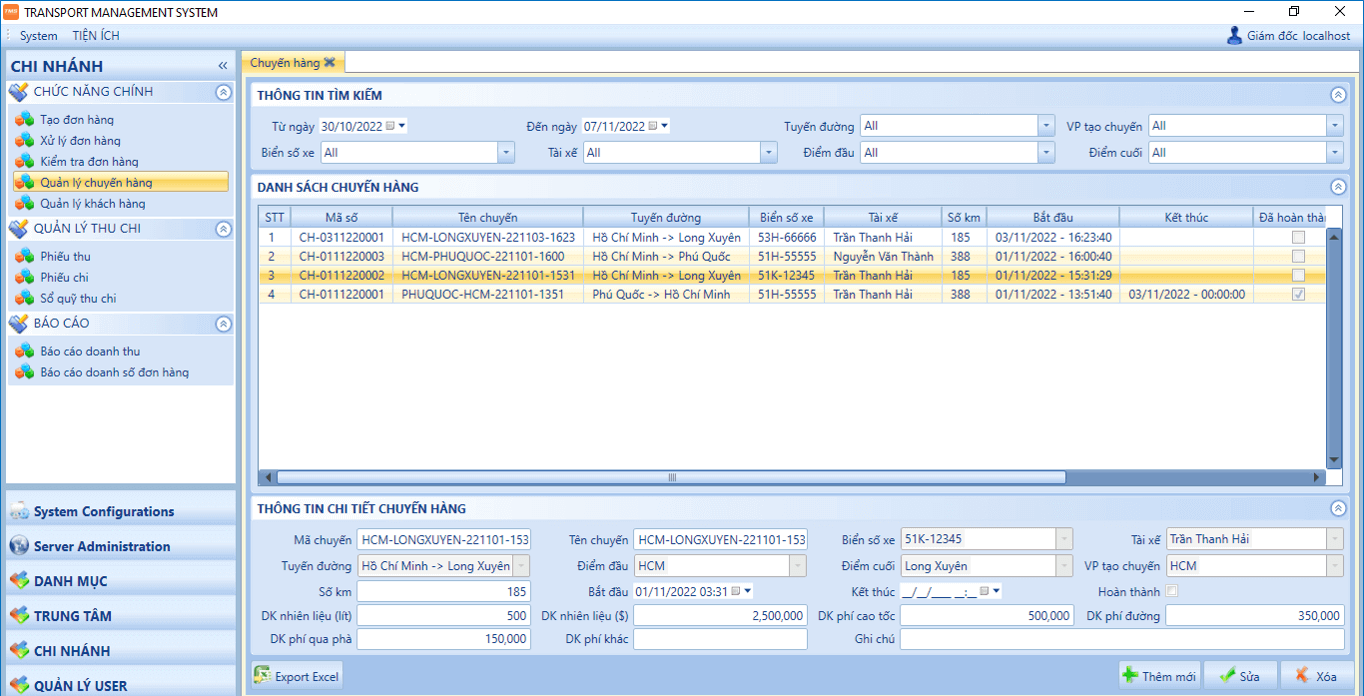
Task: Open the TIỆN ÍCH menu
Action: click(95, 36)
